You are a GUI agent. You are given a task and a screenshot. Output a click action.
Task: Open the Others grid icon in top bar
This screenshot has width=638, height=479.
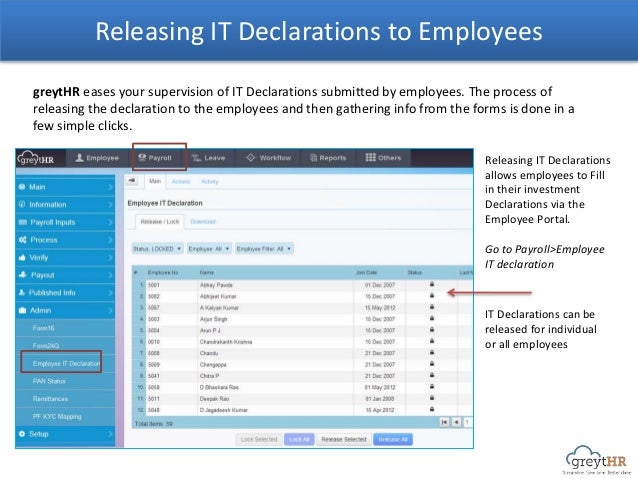tap(370, 157)
